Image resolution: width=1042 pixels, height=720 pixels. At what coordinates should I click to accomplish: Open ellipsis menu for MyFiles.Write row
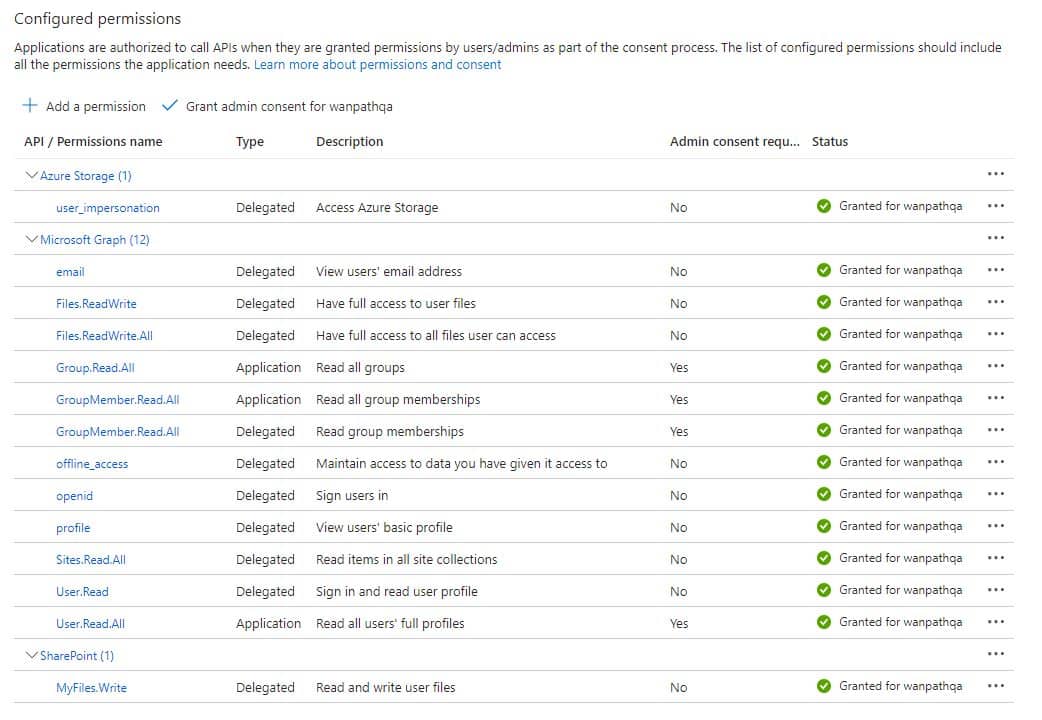click(994, 687)
